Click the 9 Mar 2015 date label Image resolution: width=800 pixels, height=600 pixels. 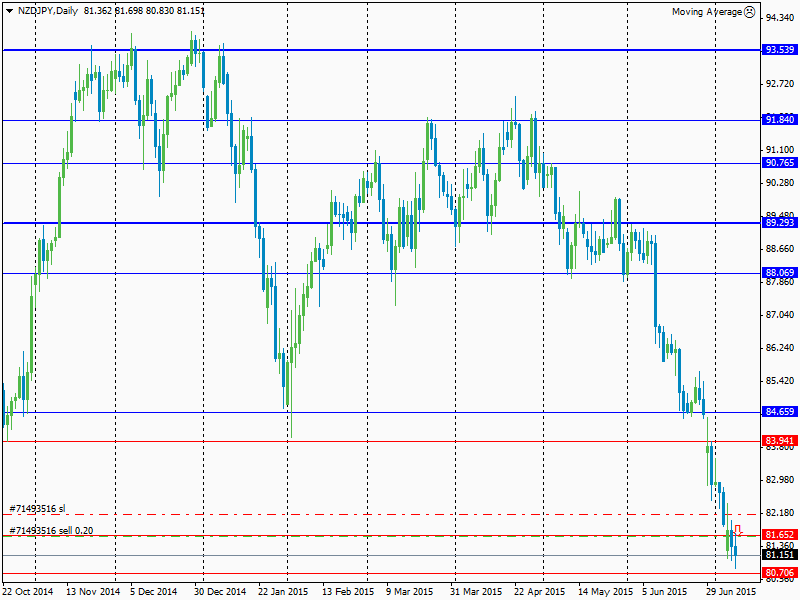coord(410,592)
